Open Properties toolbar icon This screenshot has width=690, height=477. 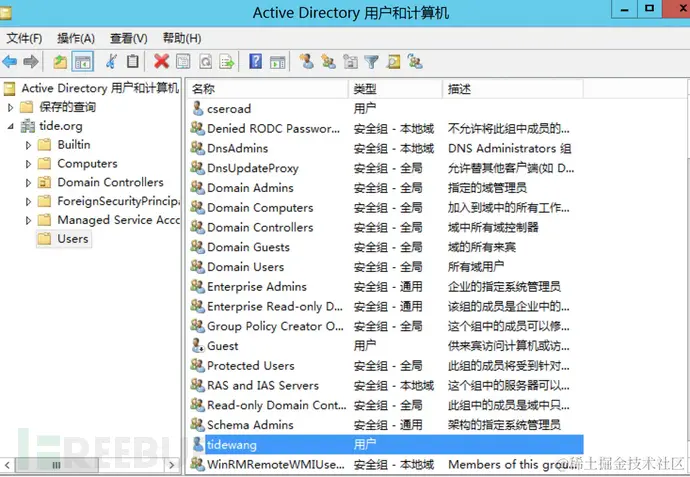click(x=183, y=62)
